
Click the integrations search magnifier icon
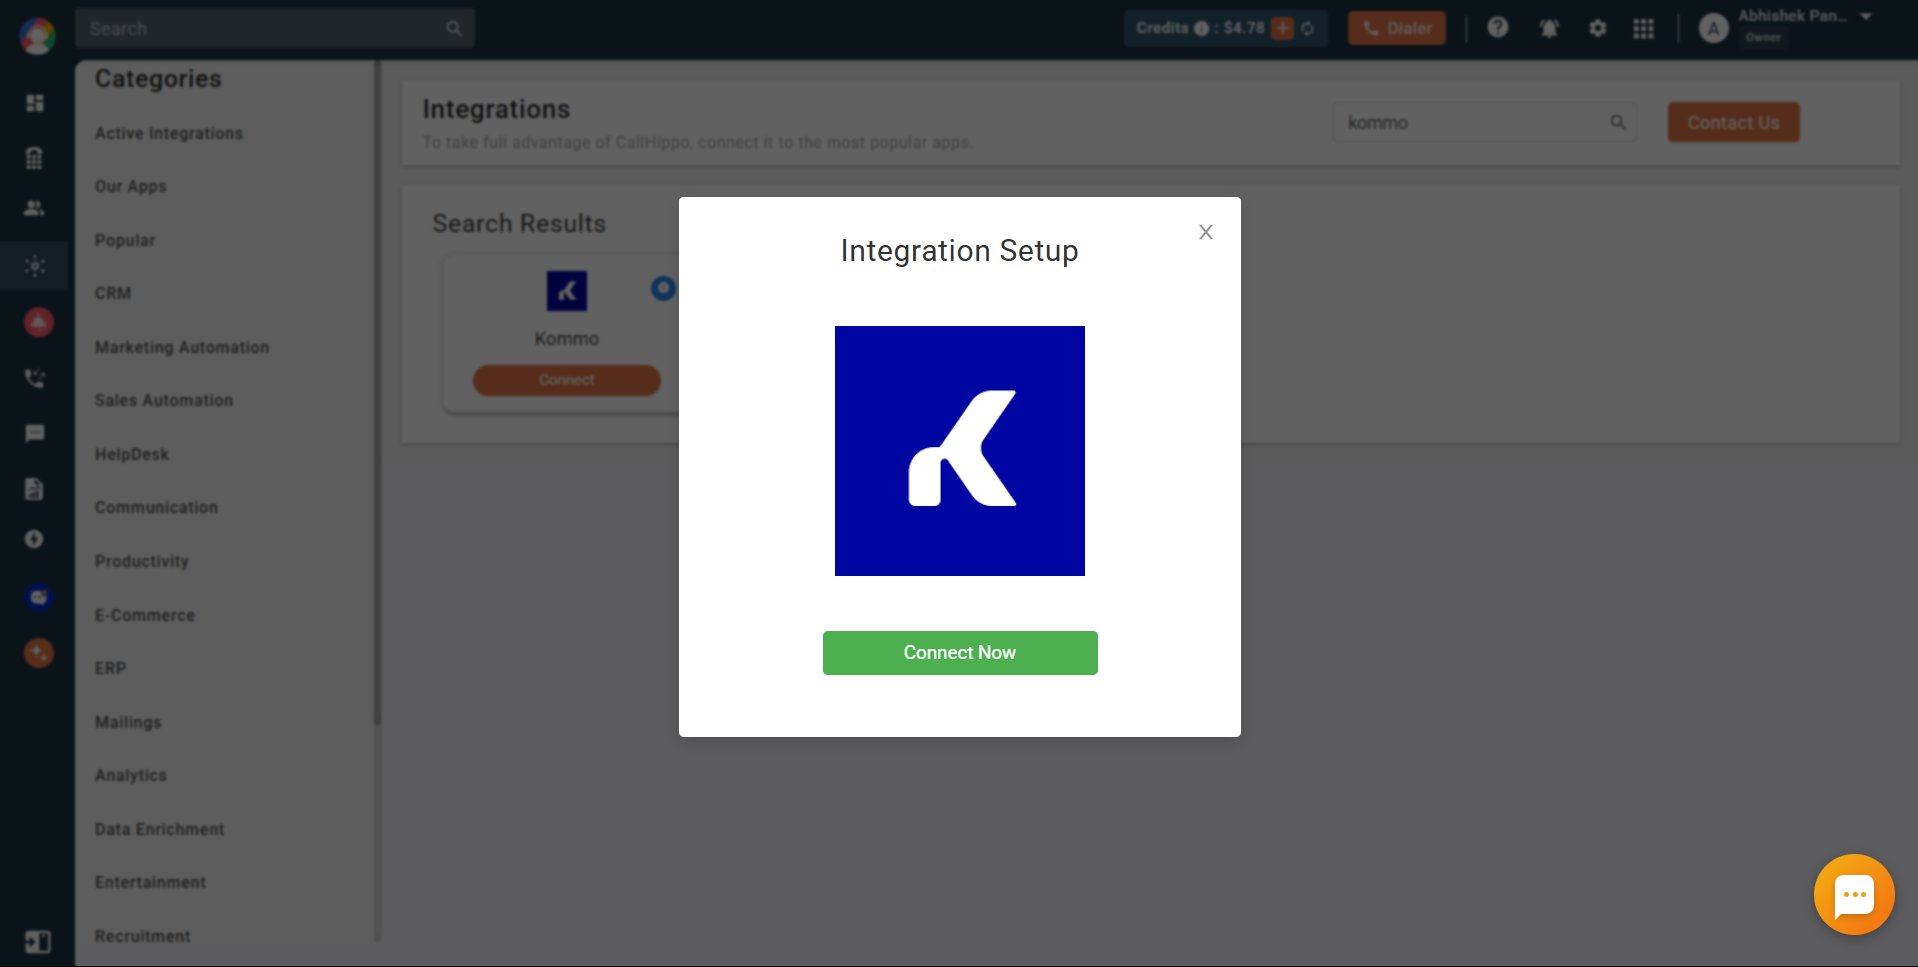tap(1617, 122)
